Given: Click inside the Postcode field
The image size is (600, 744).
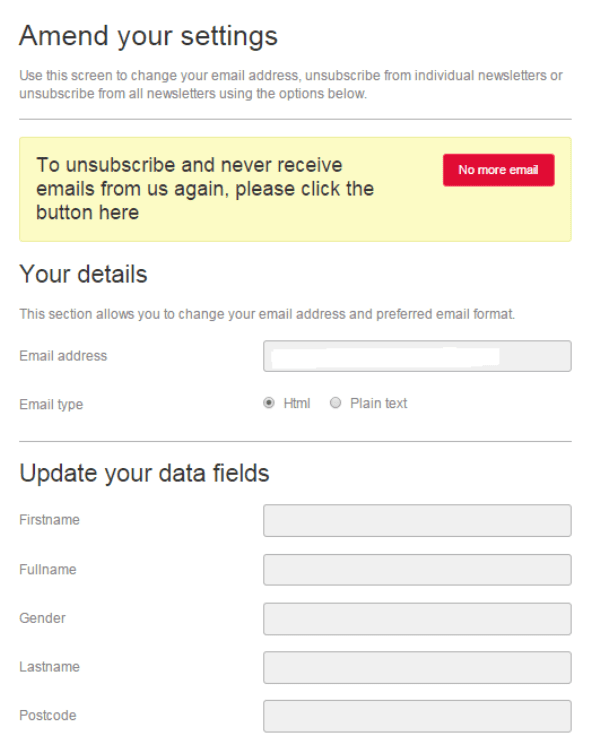Looking at the screenshot, I should (x=417, y=716).
